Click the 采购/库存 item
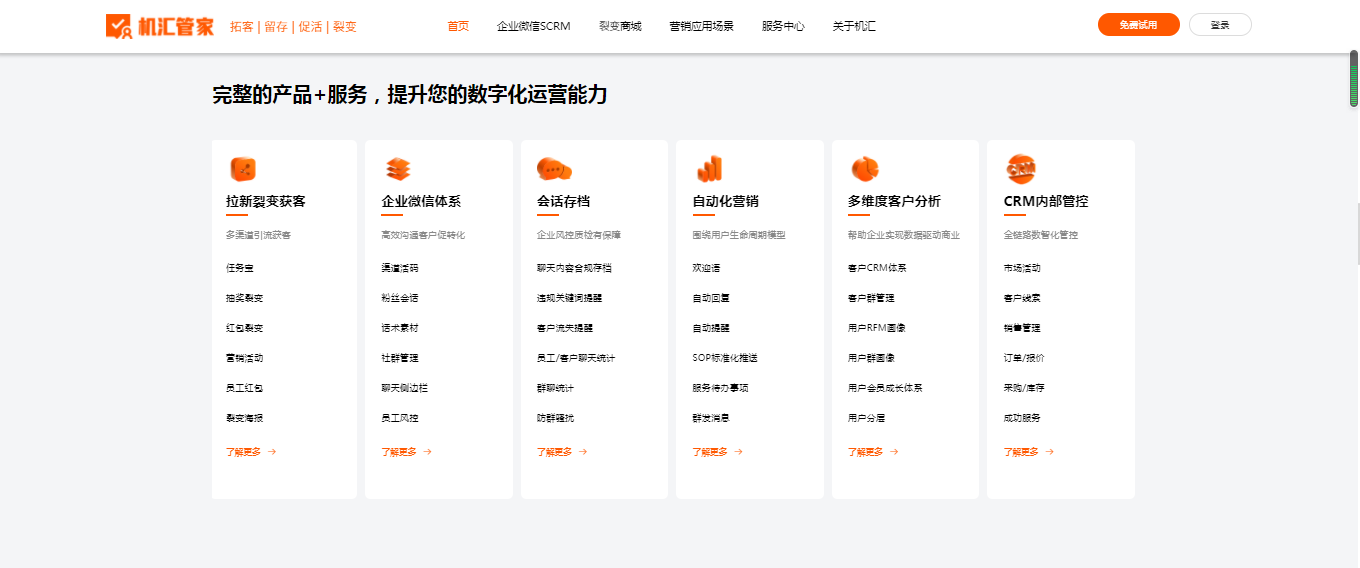 pos(1024,388)
